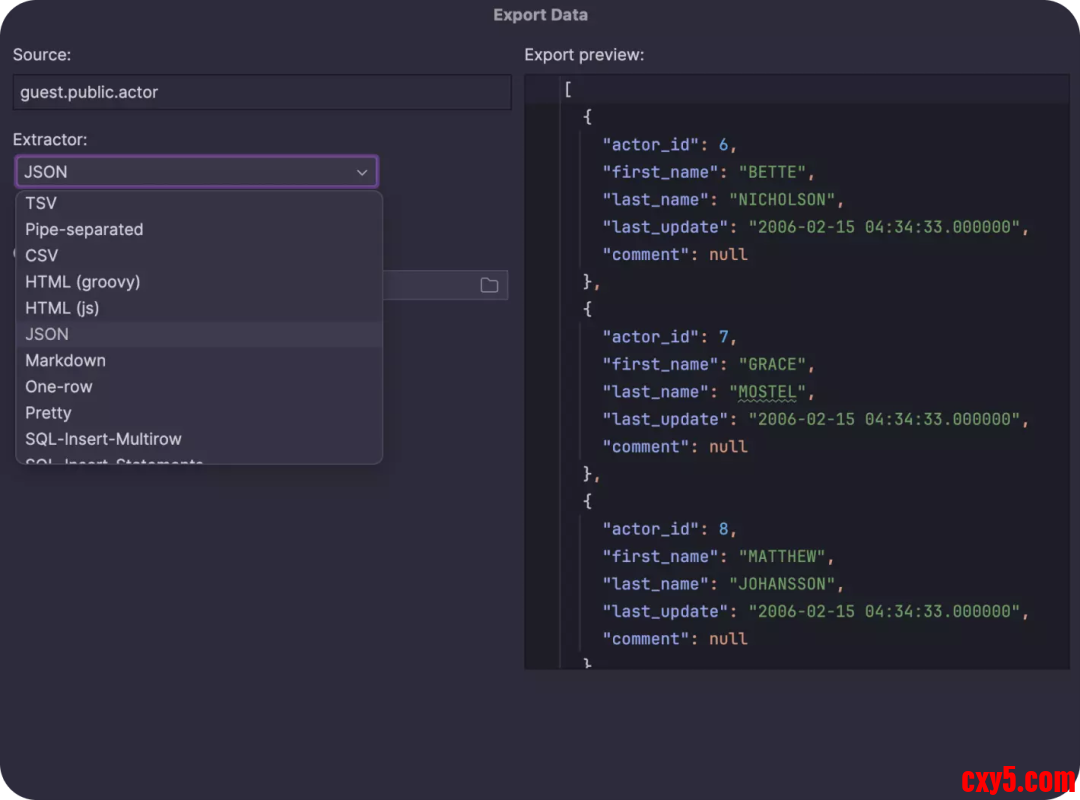This screenshot has width=1080, height=800.
Task: Select TSV from the extractor list
Action: [41, 203]
